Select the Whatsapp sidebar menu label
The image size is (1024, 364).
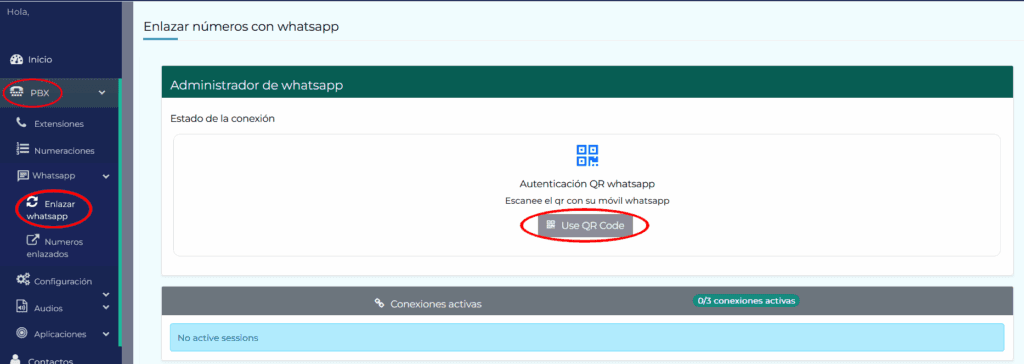pyautogui.click(x=54, y=176)
